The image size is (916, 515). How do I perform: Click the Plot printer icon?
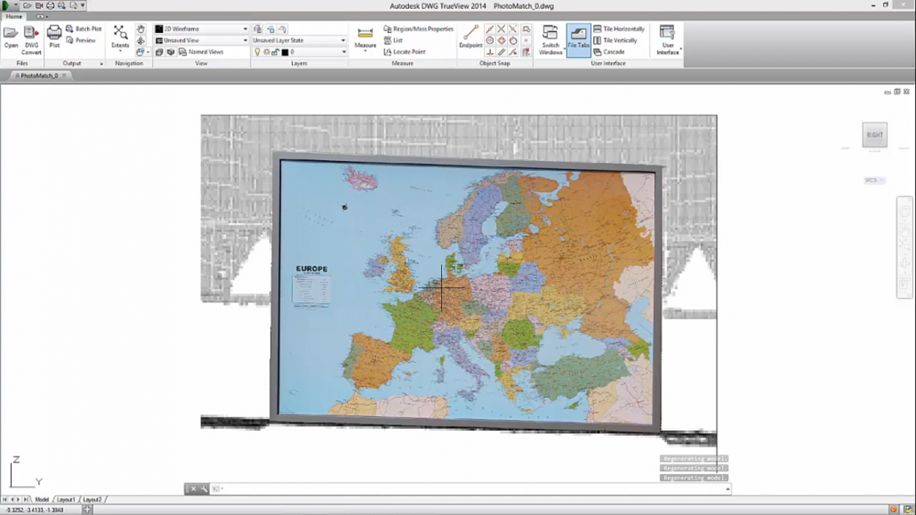(55, 36)
